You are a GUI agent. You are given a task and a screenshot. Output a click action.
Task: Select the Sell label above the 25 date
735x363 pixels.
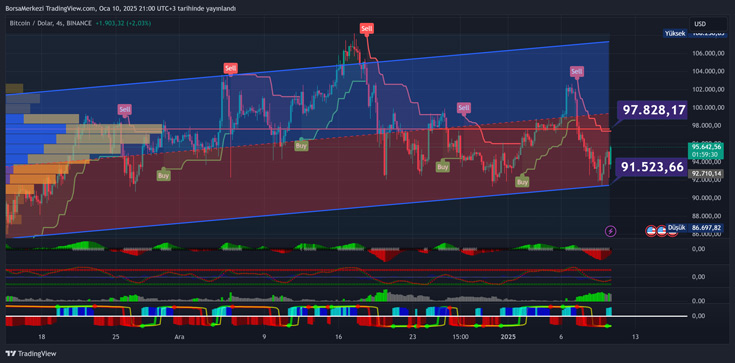(x=124, y=110)
